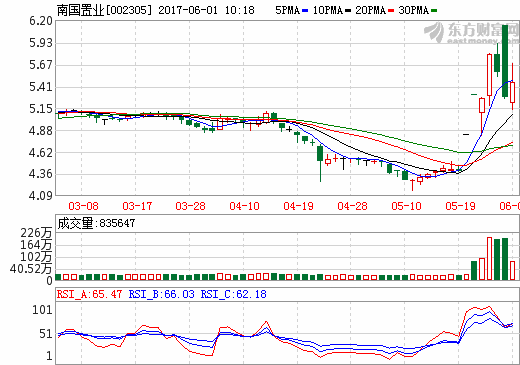This screenshot has height=365, width=520.
Task: Click the 10PMA legend label
Action: (x=327, y=10)
